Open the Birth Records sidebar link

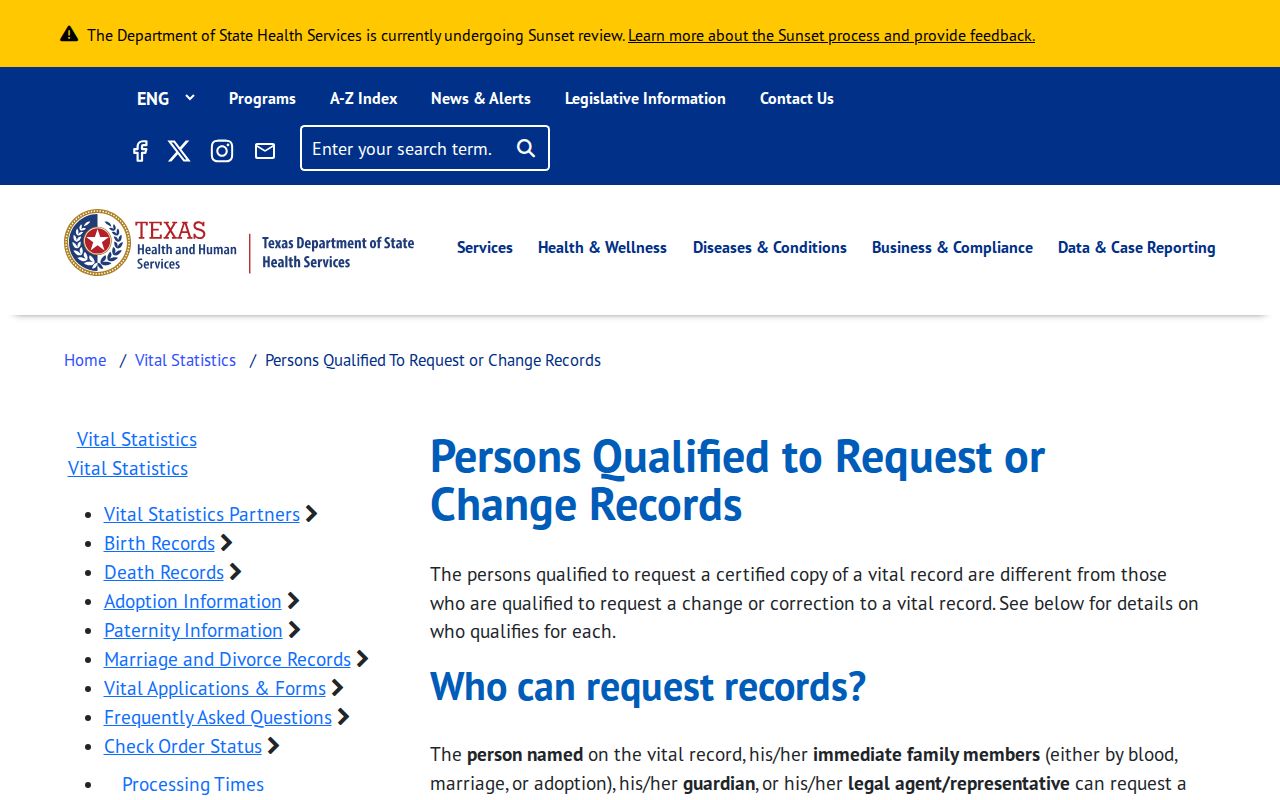pos(159,543)
